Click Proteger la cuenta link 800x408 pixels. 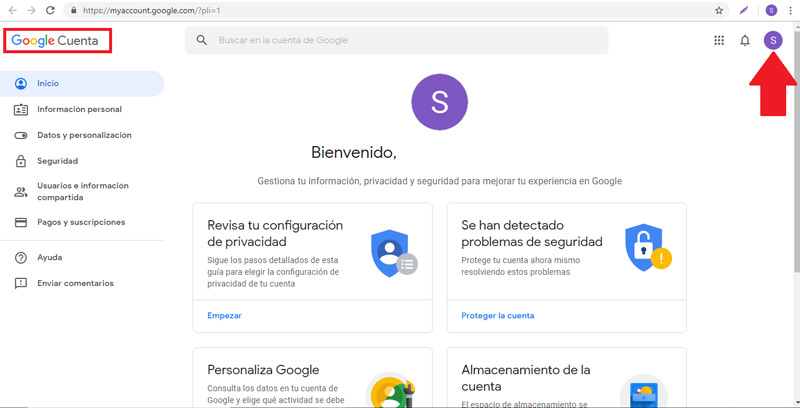tap(497, 316)
